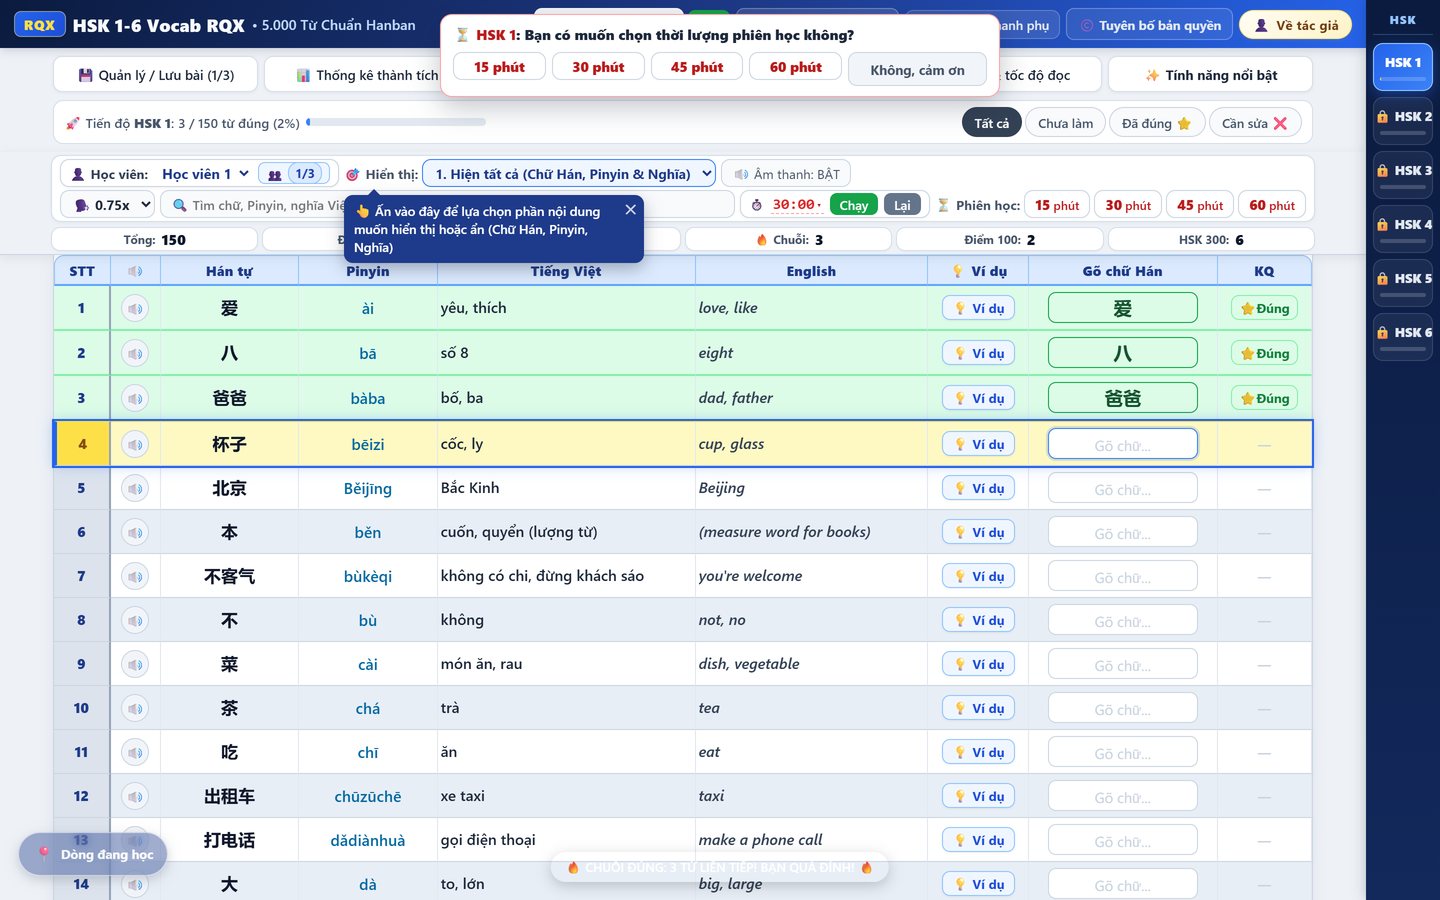Close the Hiển thị hint tooltip
The image size is (1440, 900).
pyautogui.click(x=630, y=210)
